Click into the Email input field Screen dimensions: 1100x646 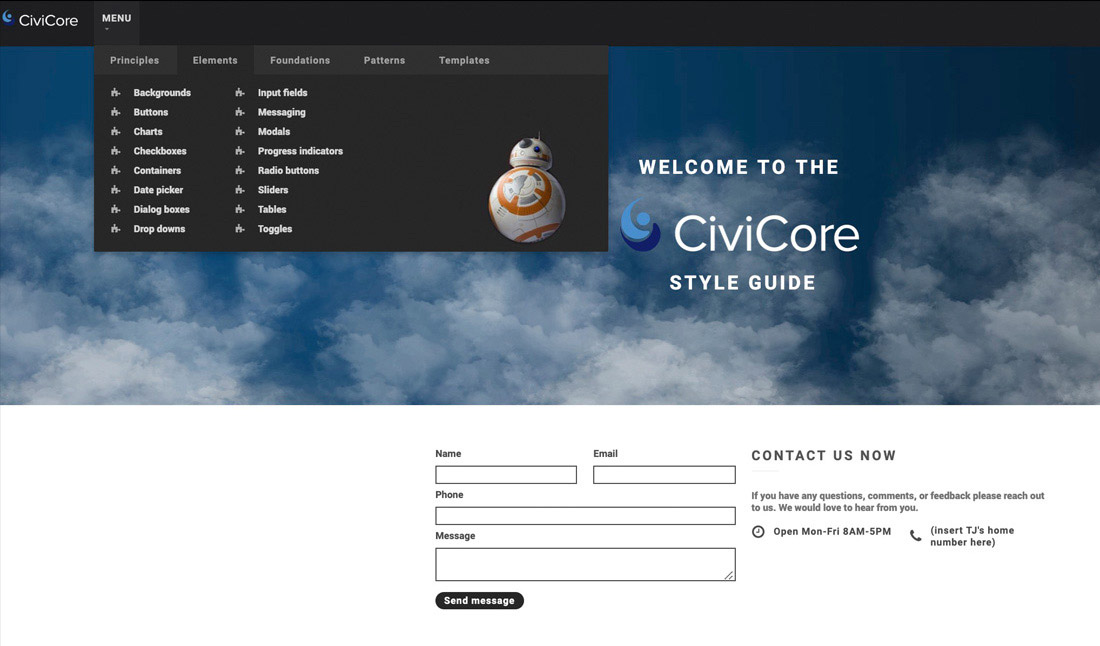pos(664,475)
